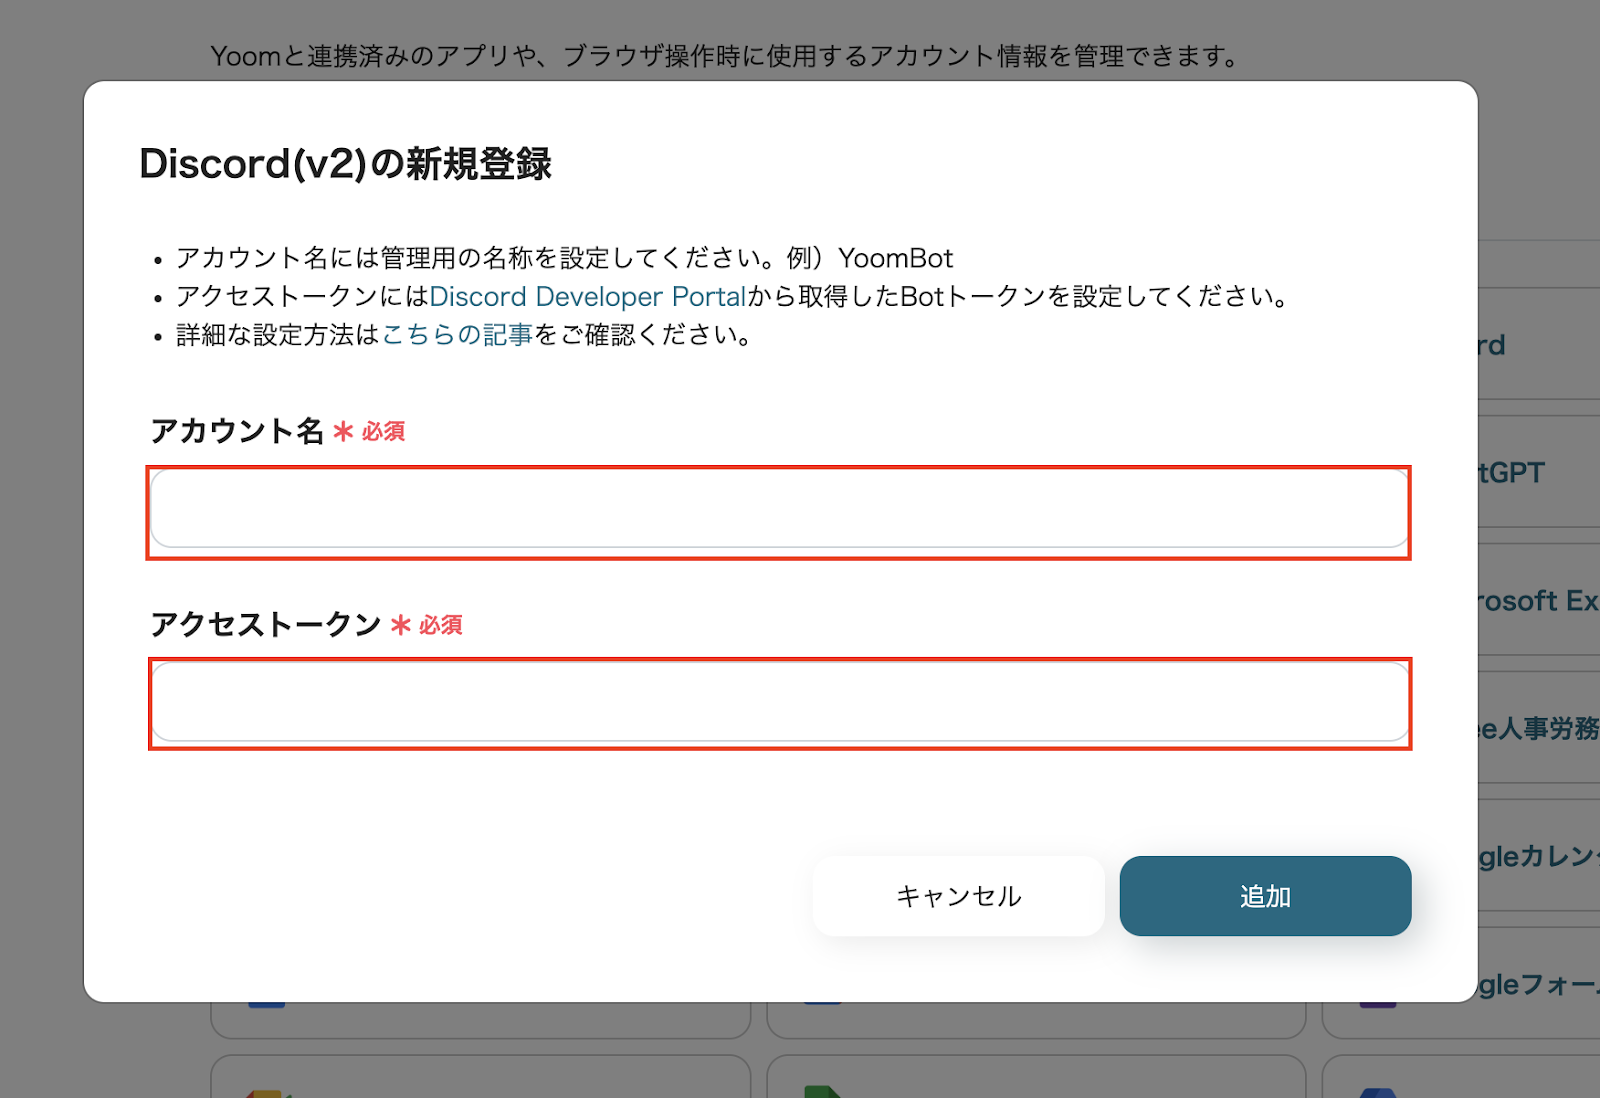Click the 追加 button to register

[x=1265, y=896]
